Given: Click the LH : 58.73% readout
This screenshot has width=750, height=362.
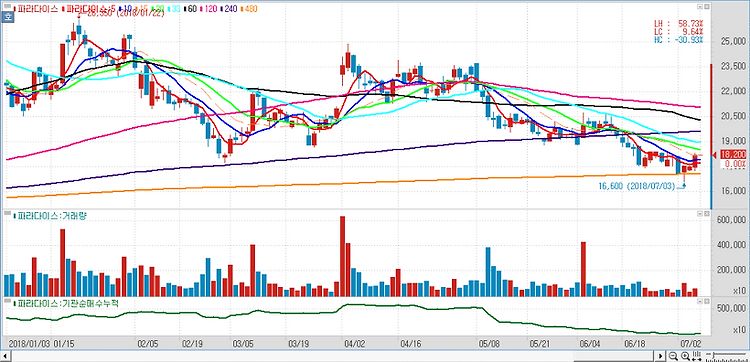Looking at the screenshot, I should (x=679, y=23).
